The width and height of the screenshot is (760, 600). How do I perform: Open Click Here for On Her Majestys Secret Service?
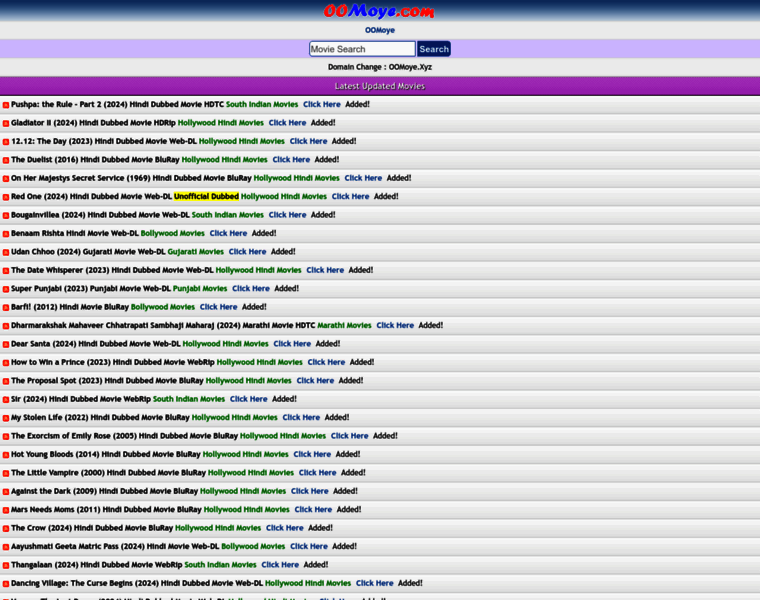click(x=363, y=178)
